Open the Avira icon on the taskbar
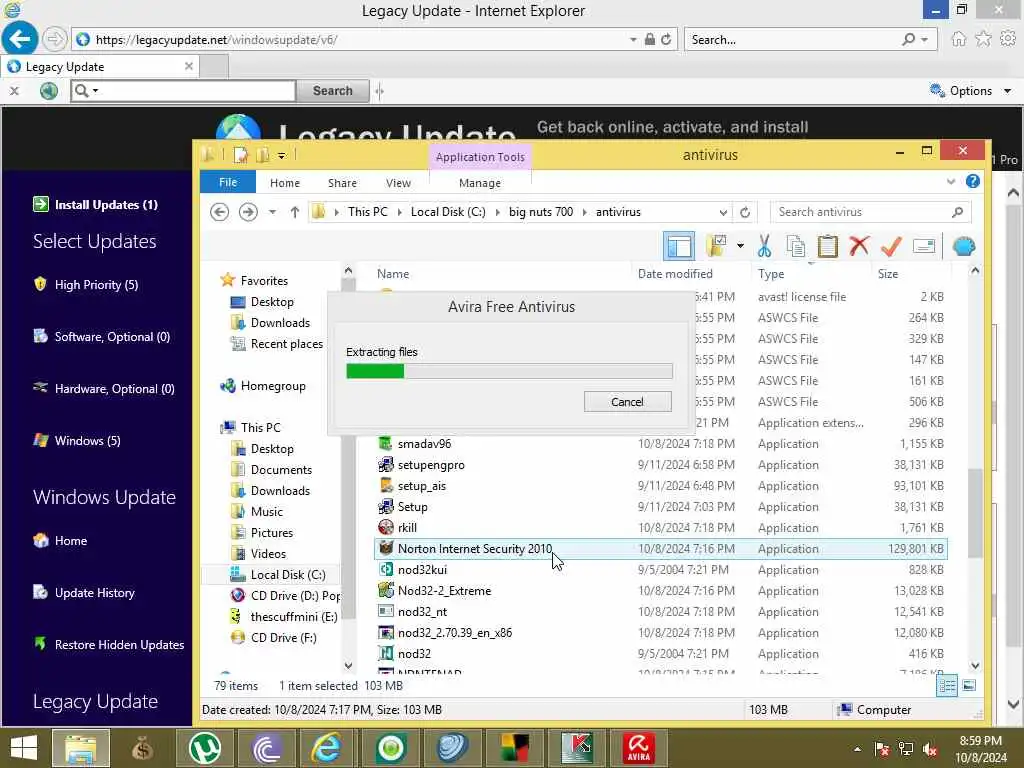 [638, 748]
